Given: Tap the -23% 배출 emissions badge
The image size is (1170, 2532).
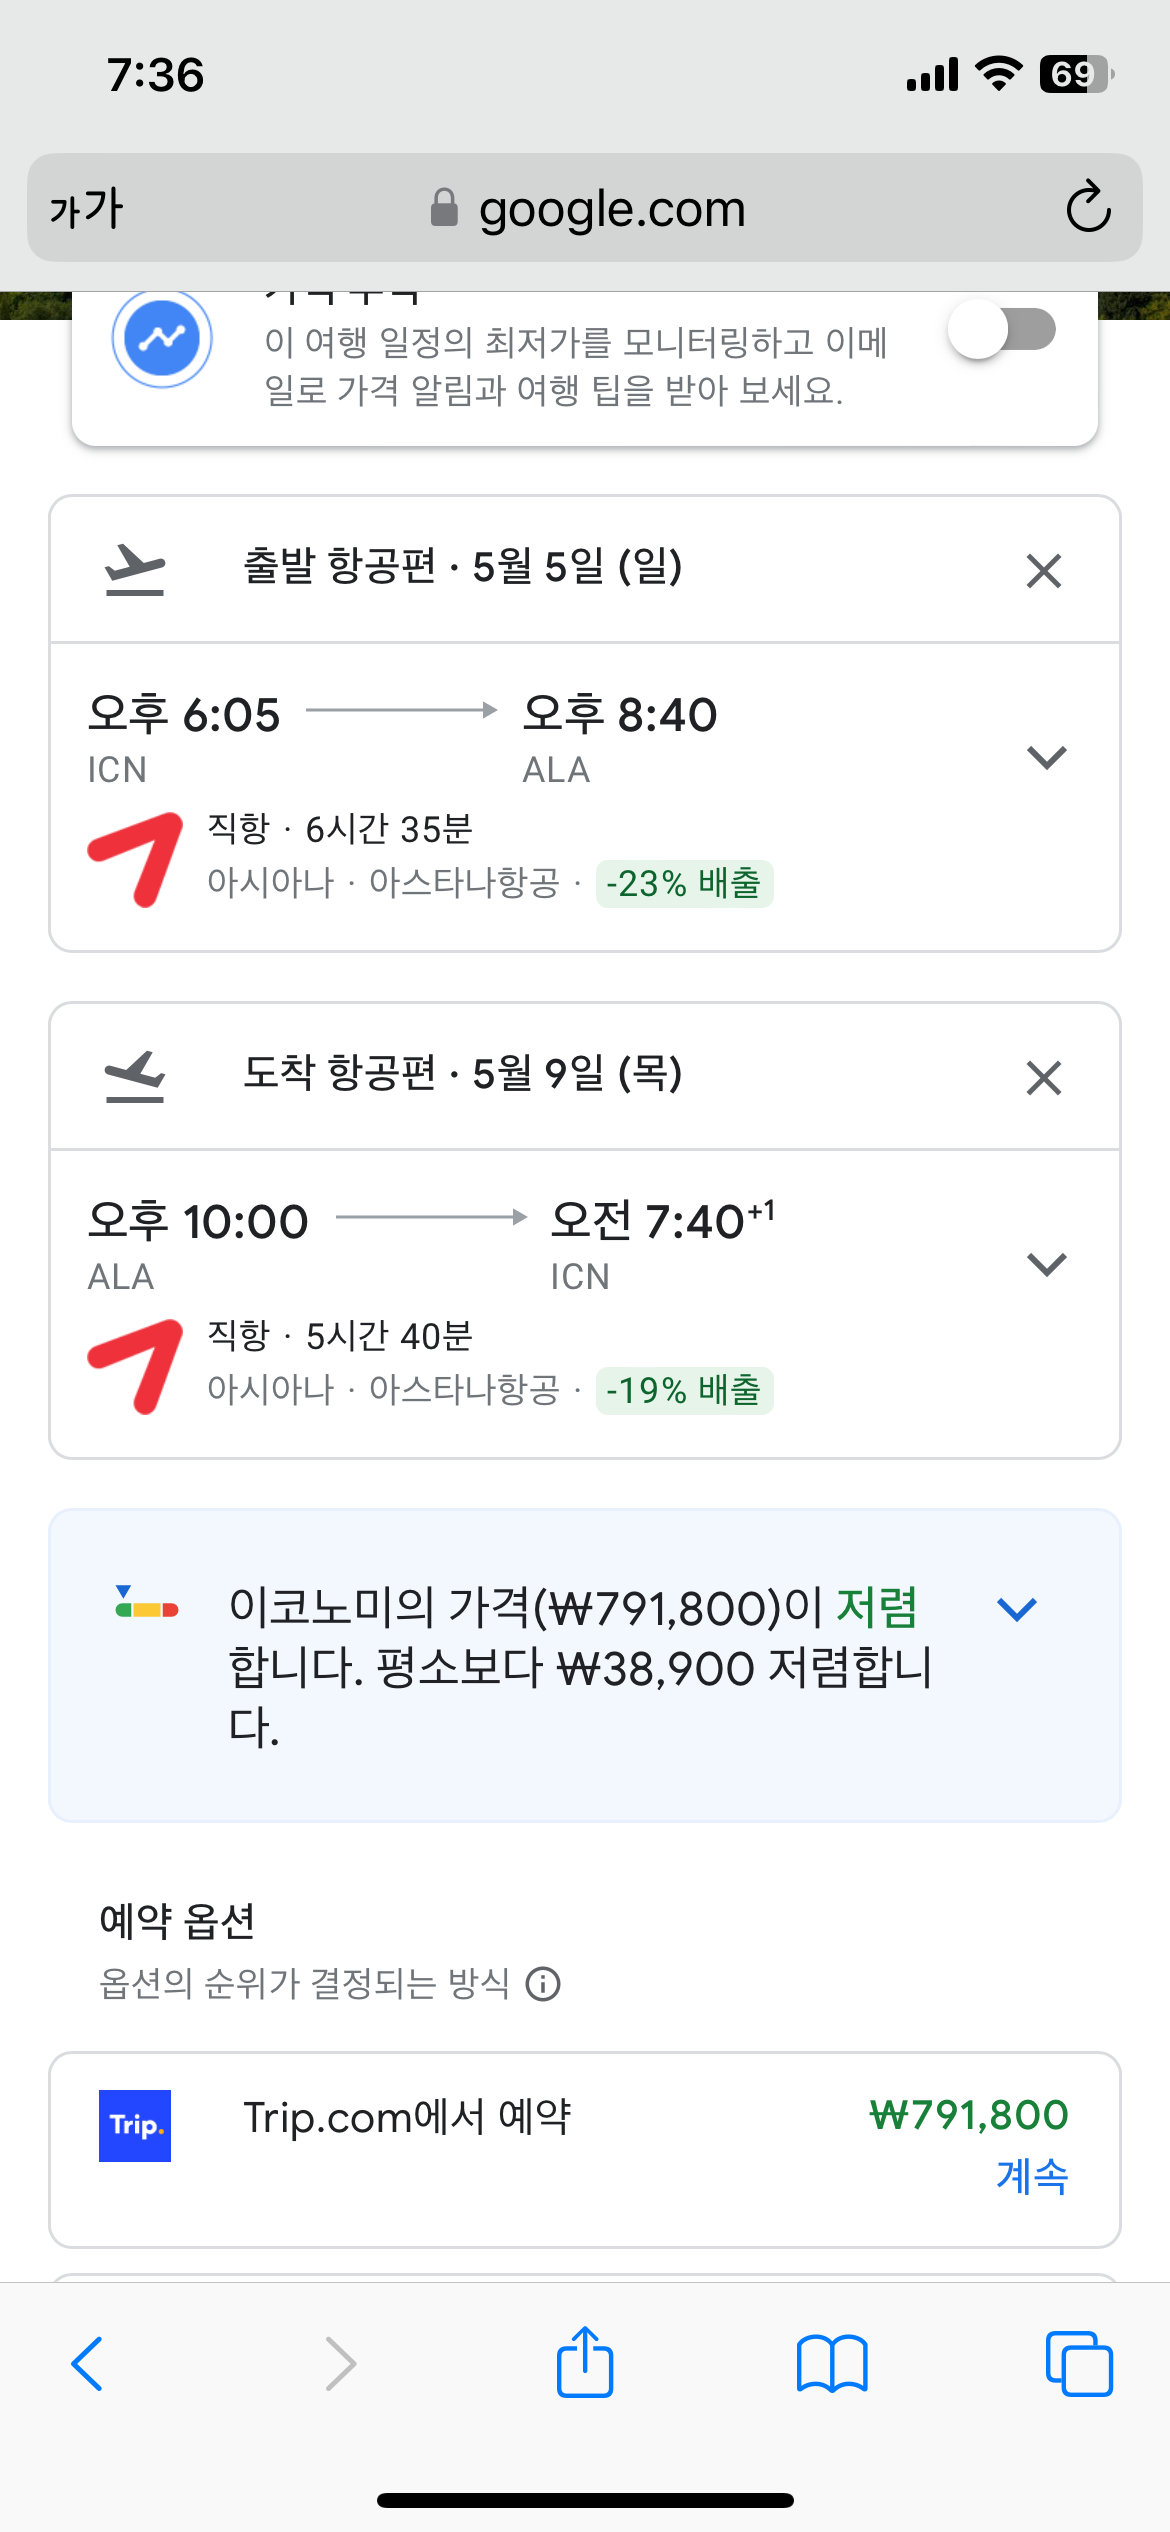Looking at the screenshot, I should [x=684, y=884].
